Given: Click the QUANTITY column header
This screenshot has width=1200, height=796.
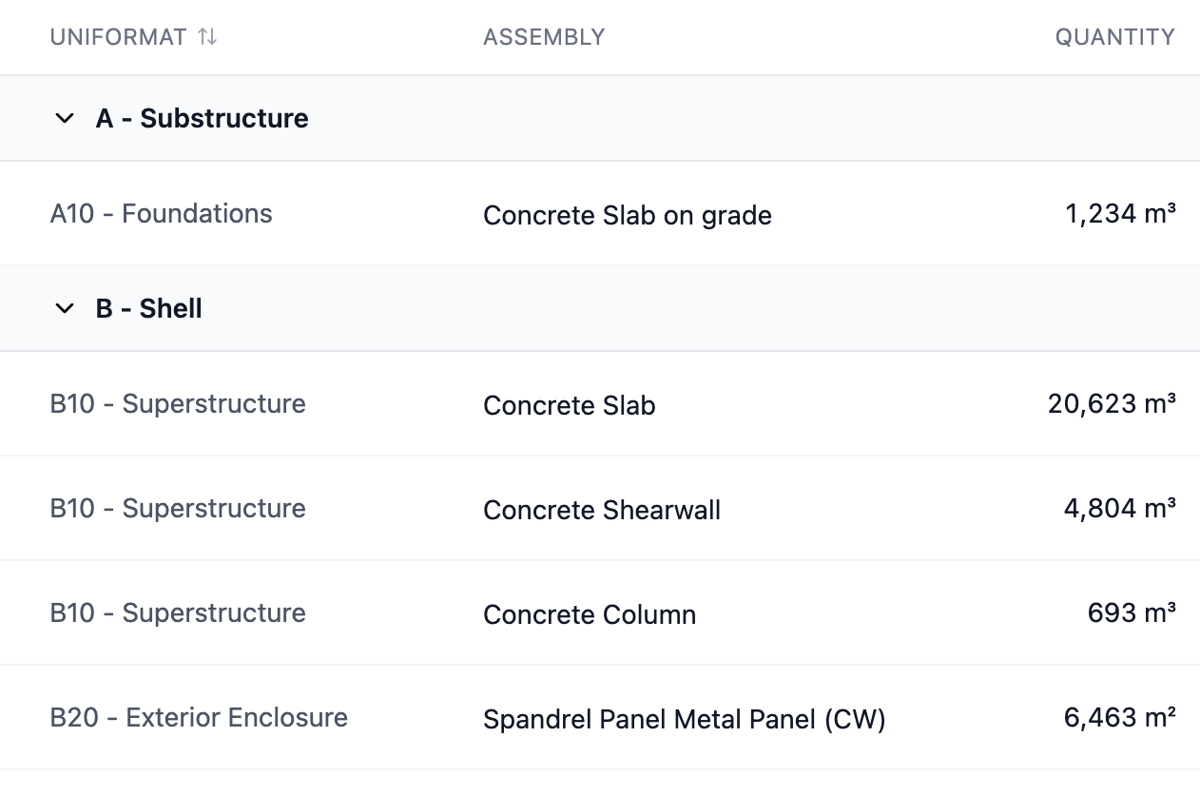Looking at the screenshot, I should click(1115, 37).
